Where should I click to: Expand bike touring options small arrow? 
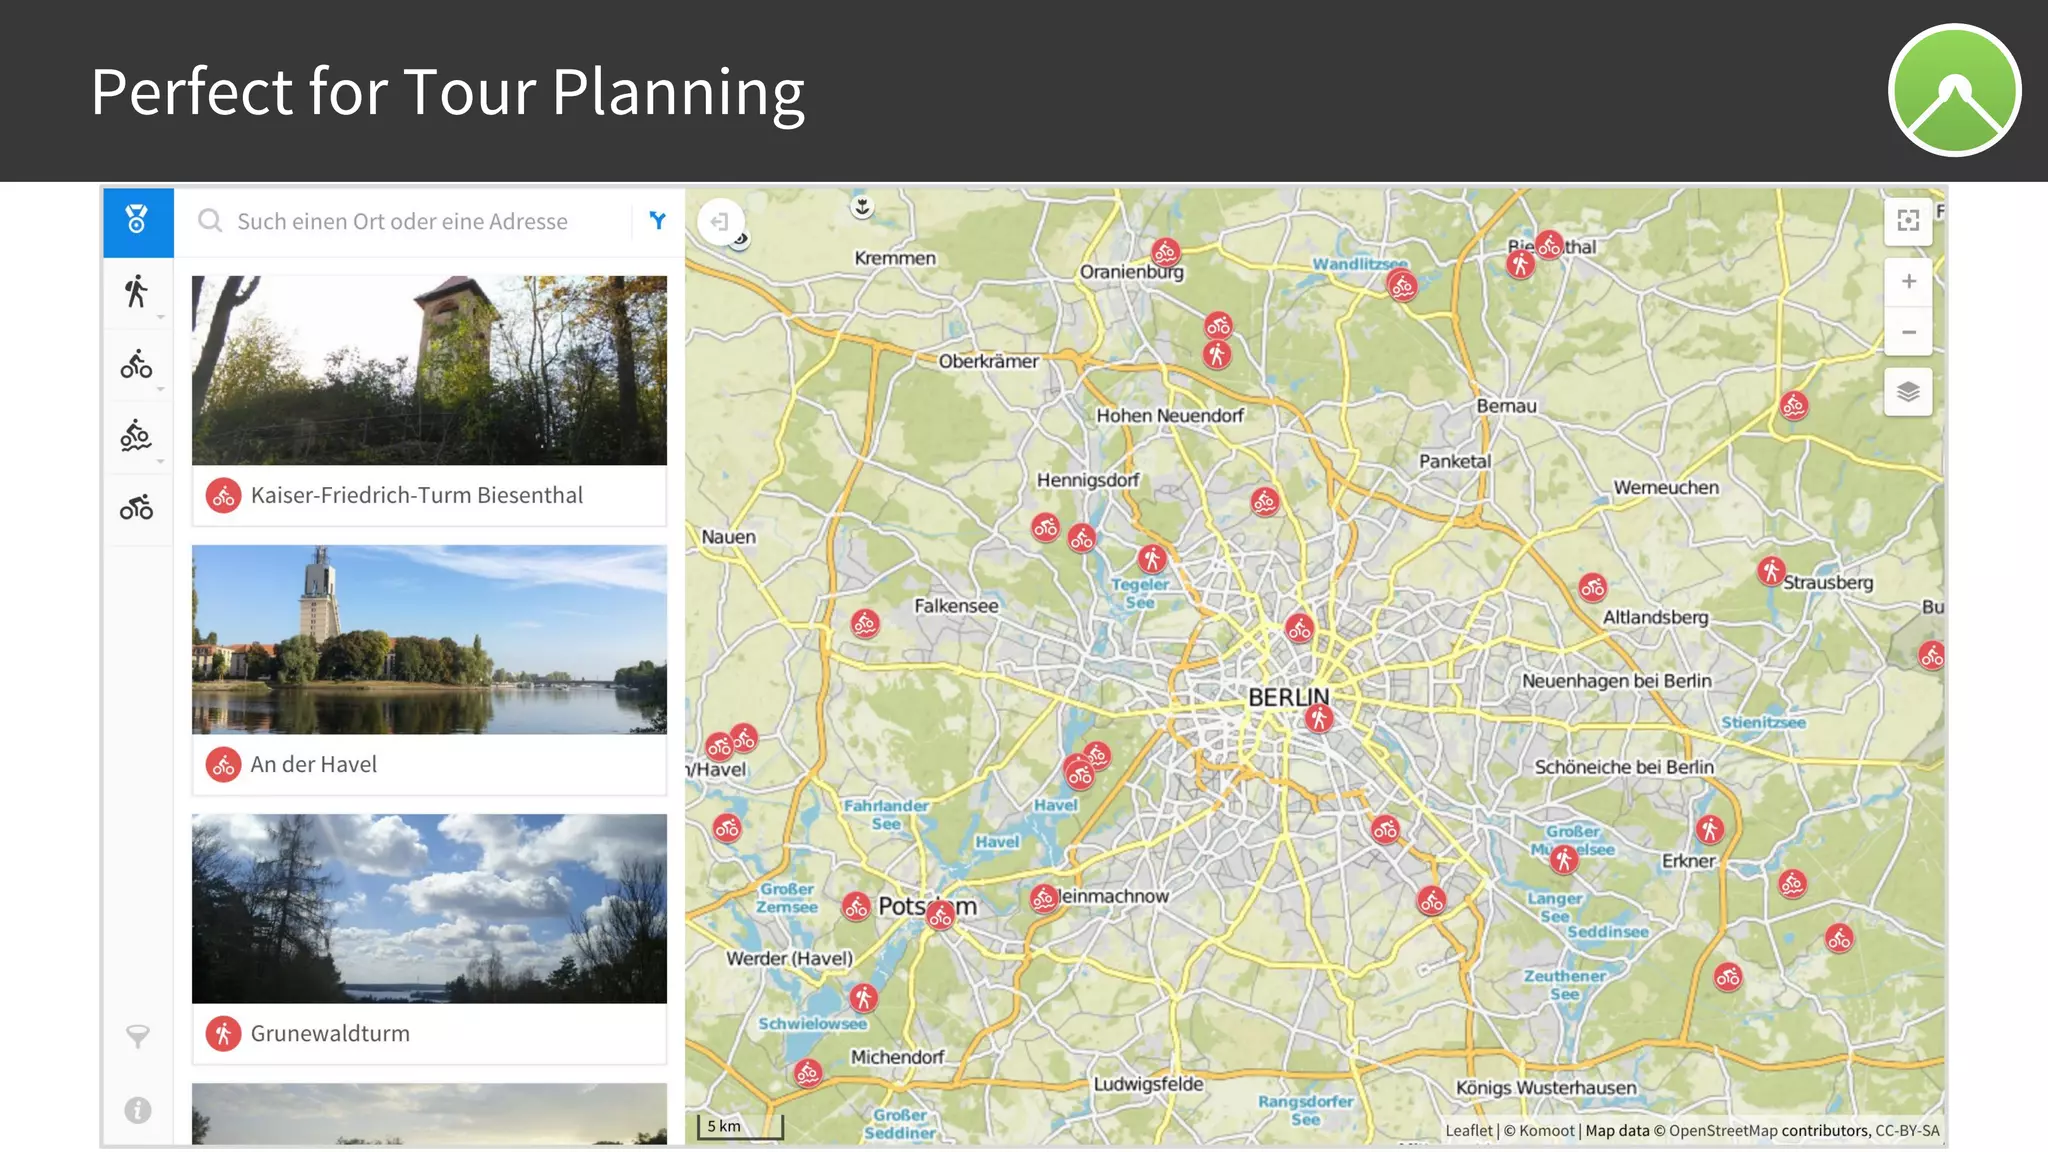tap(161, 390)
